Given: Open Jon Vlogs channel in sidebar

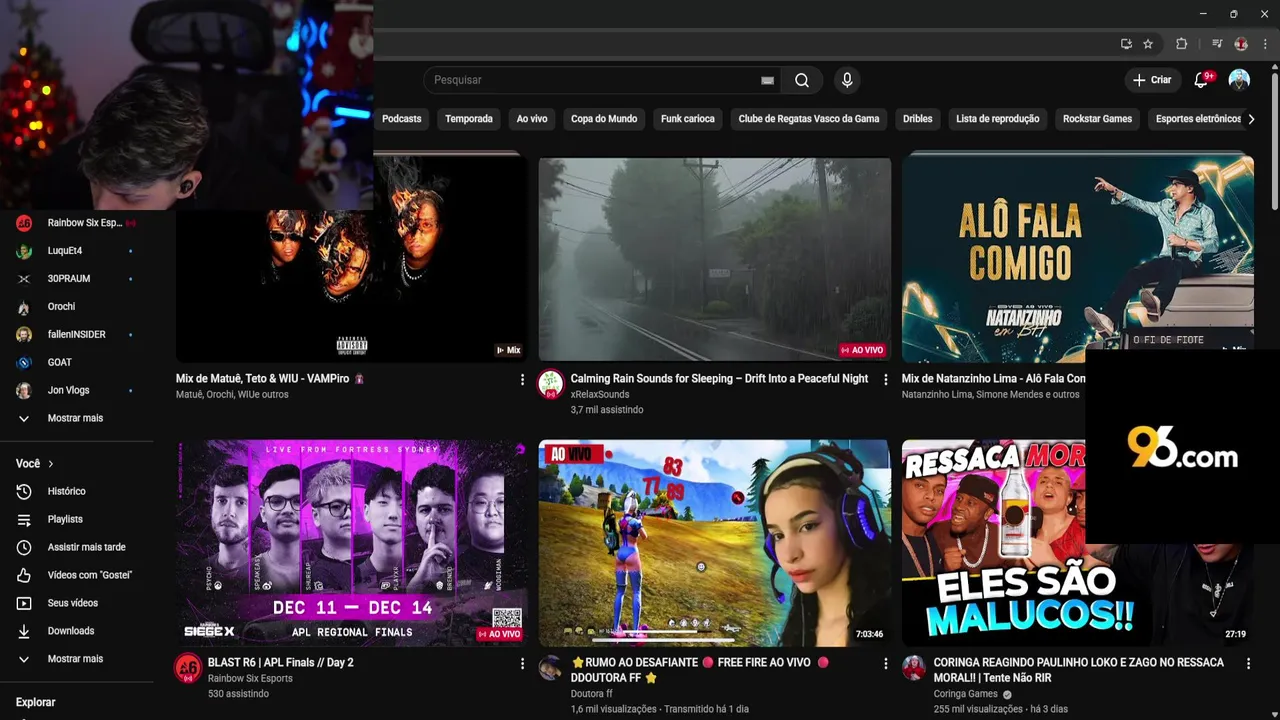Looking at the screenshot, I should pyautogui.click(x=77, y=391).
